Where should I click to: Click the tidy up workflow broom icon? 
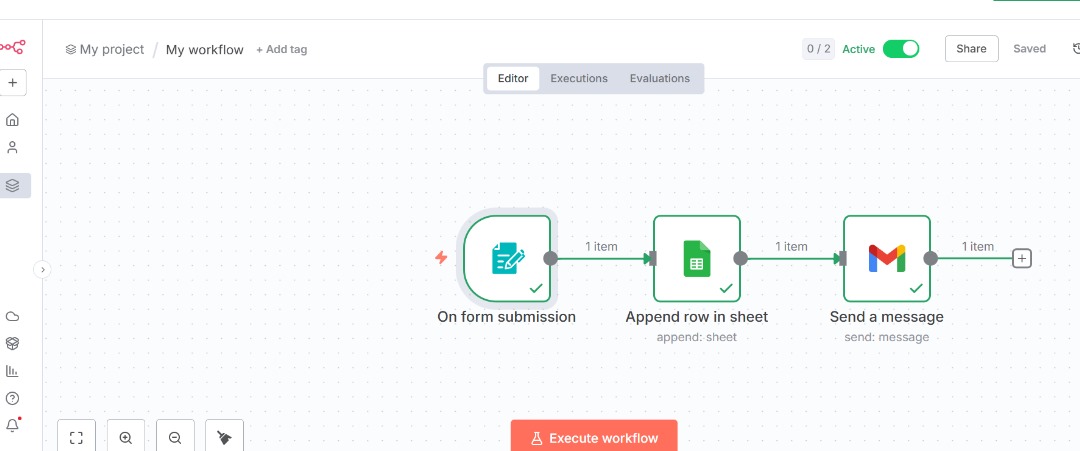pos(224,438)
